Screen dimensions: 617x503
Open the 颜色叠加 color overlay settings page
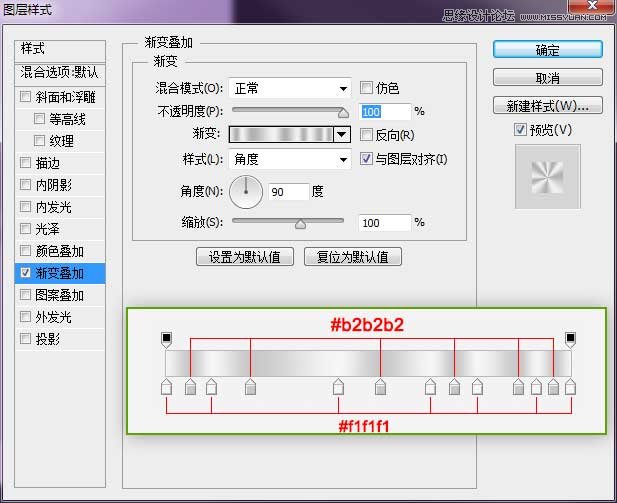[59, 251]
